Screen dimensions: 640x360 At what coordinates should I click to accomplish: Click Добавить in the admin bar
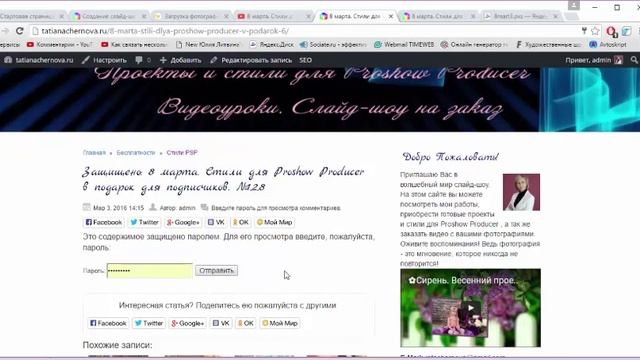(180, 60)
